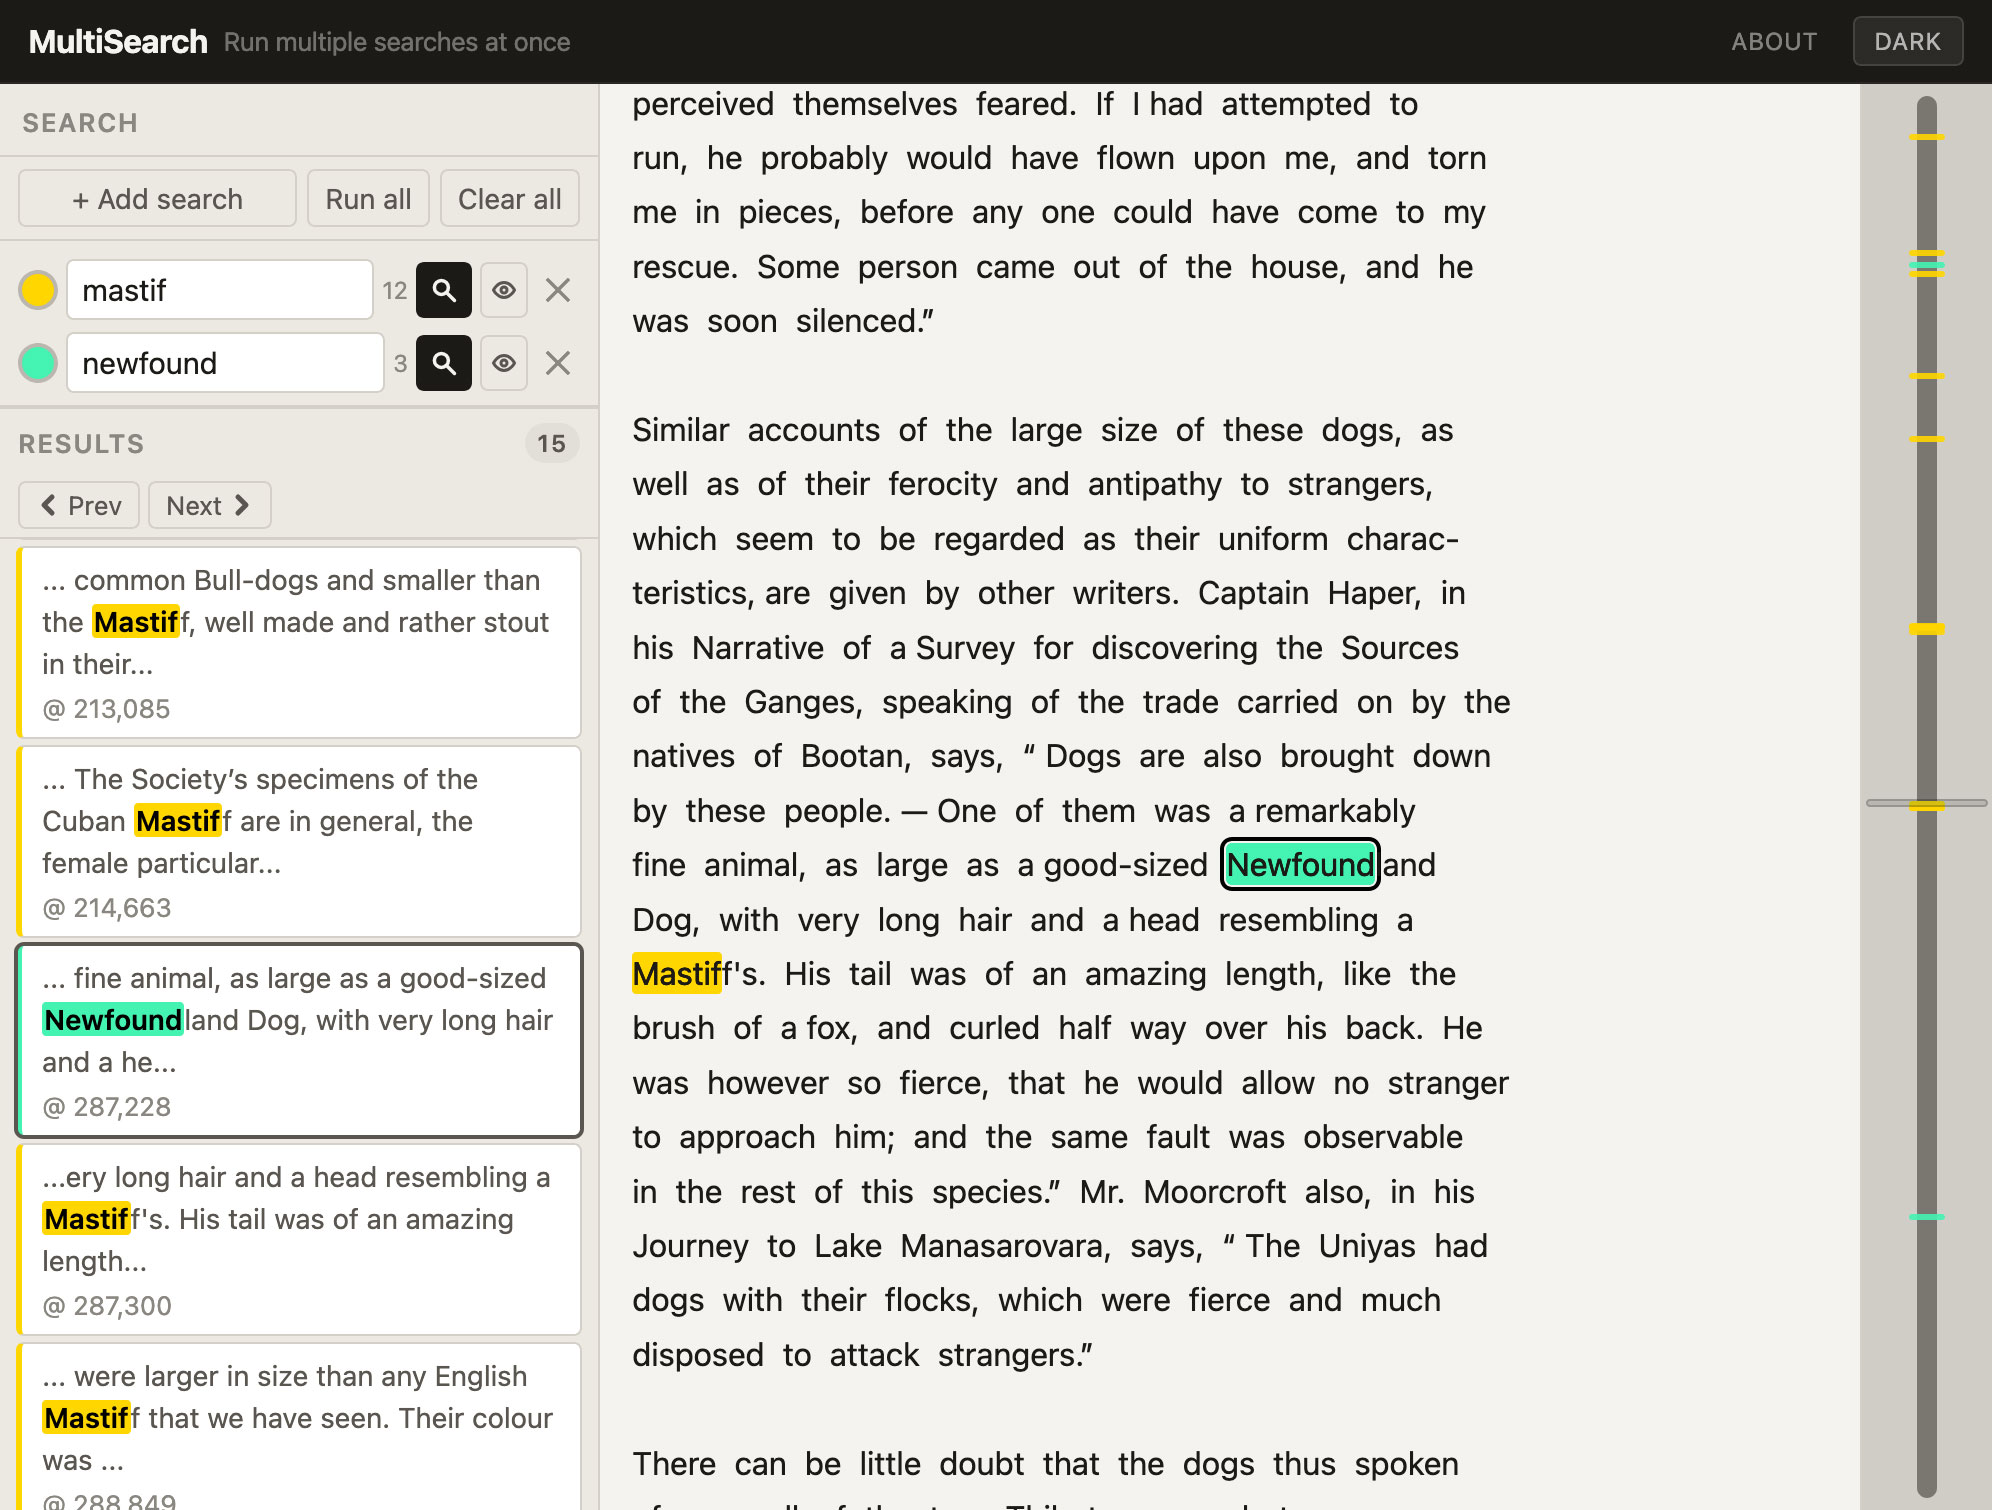Click the mastif match count 12
Screen dimensions: 1992x1510
pos(395,290)
